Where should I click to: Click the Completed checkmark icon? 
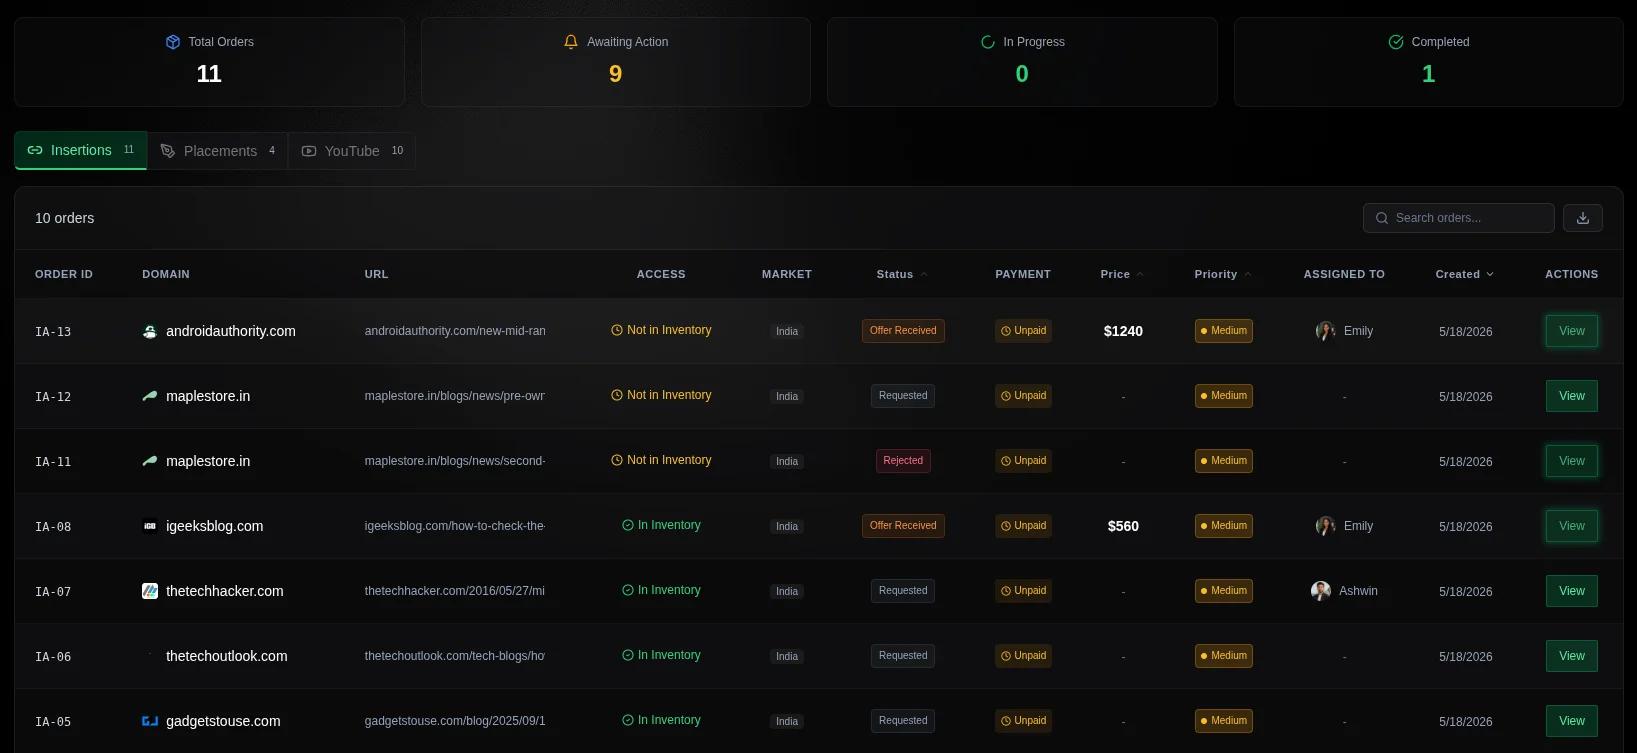(x=1396, y=42)
